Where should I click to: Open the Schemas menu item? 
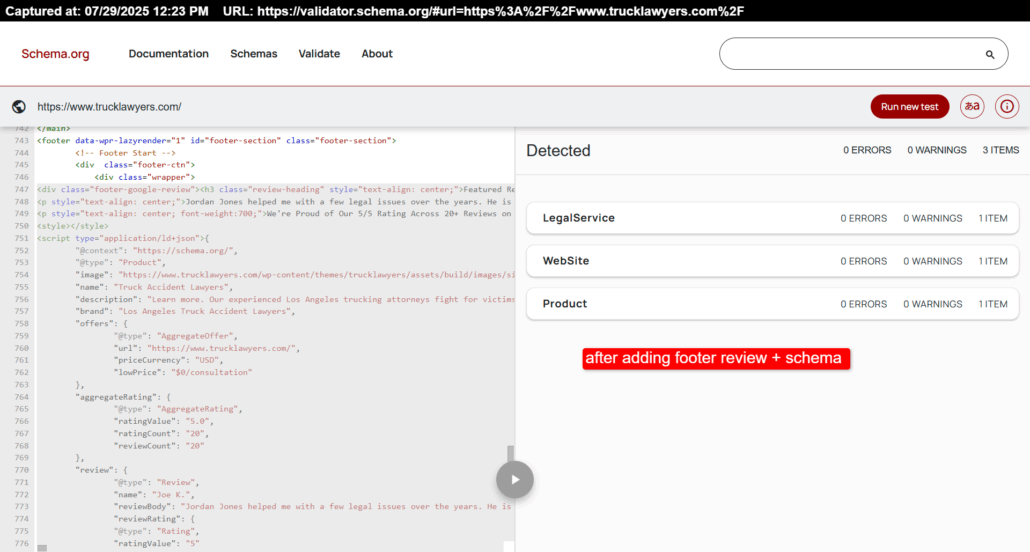pos(254,54)
